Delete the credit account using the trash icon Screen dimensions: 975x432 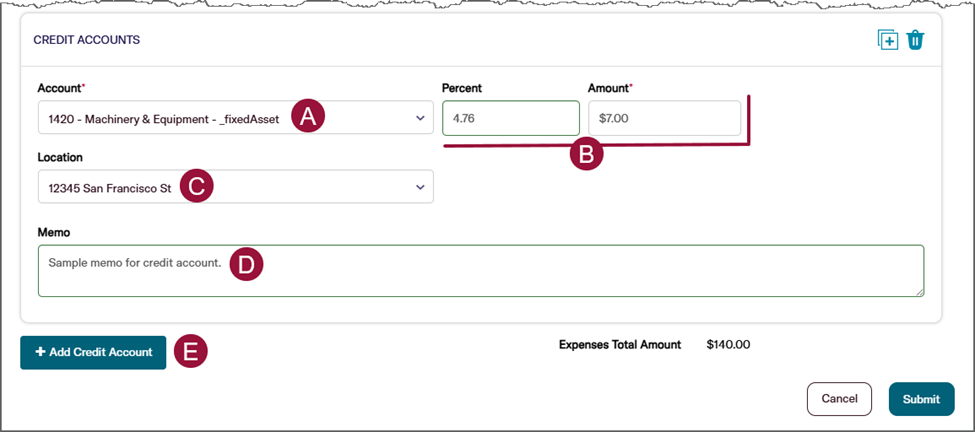915,40
